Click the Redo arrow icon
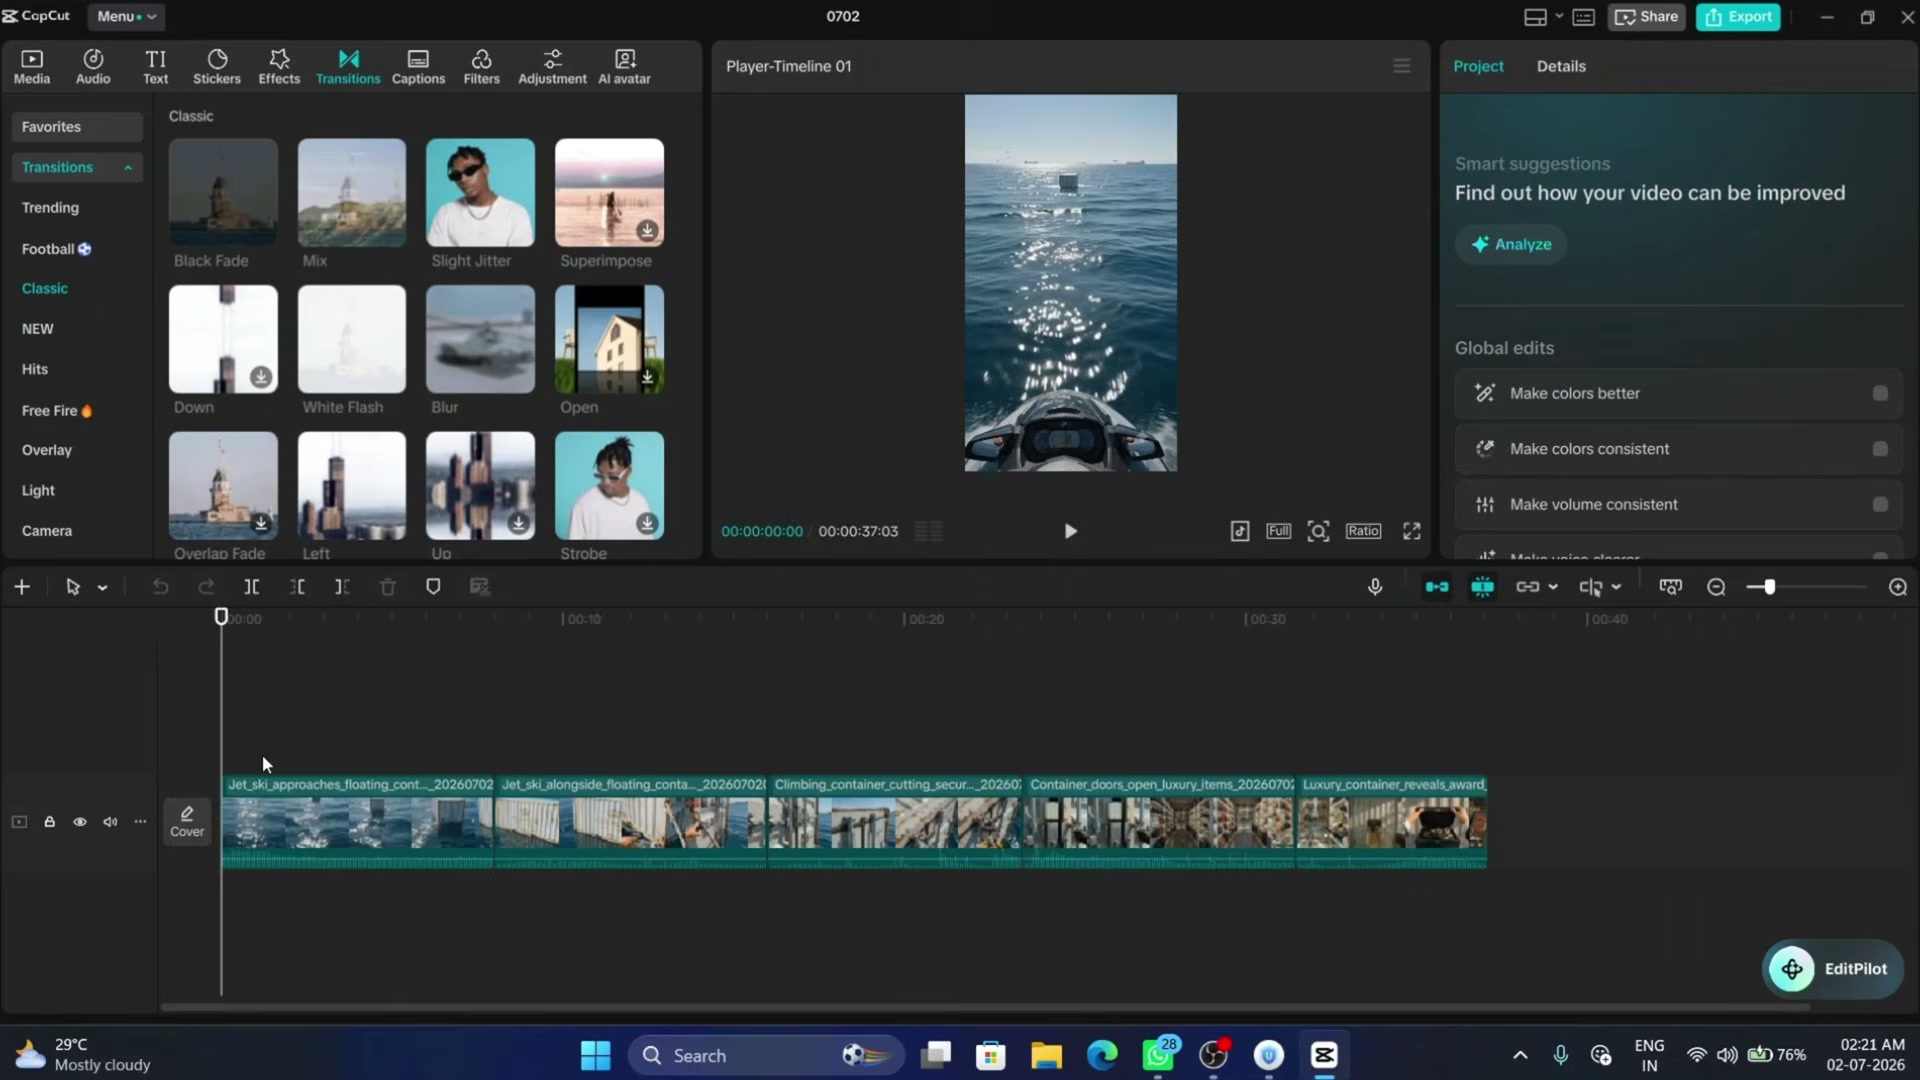1920x1080 pixels. pyautogui.click(x=206, y=587)
